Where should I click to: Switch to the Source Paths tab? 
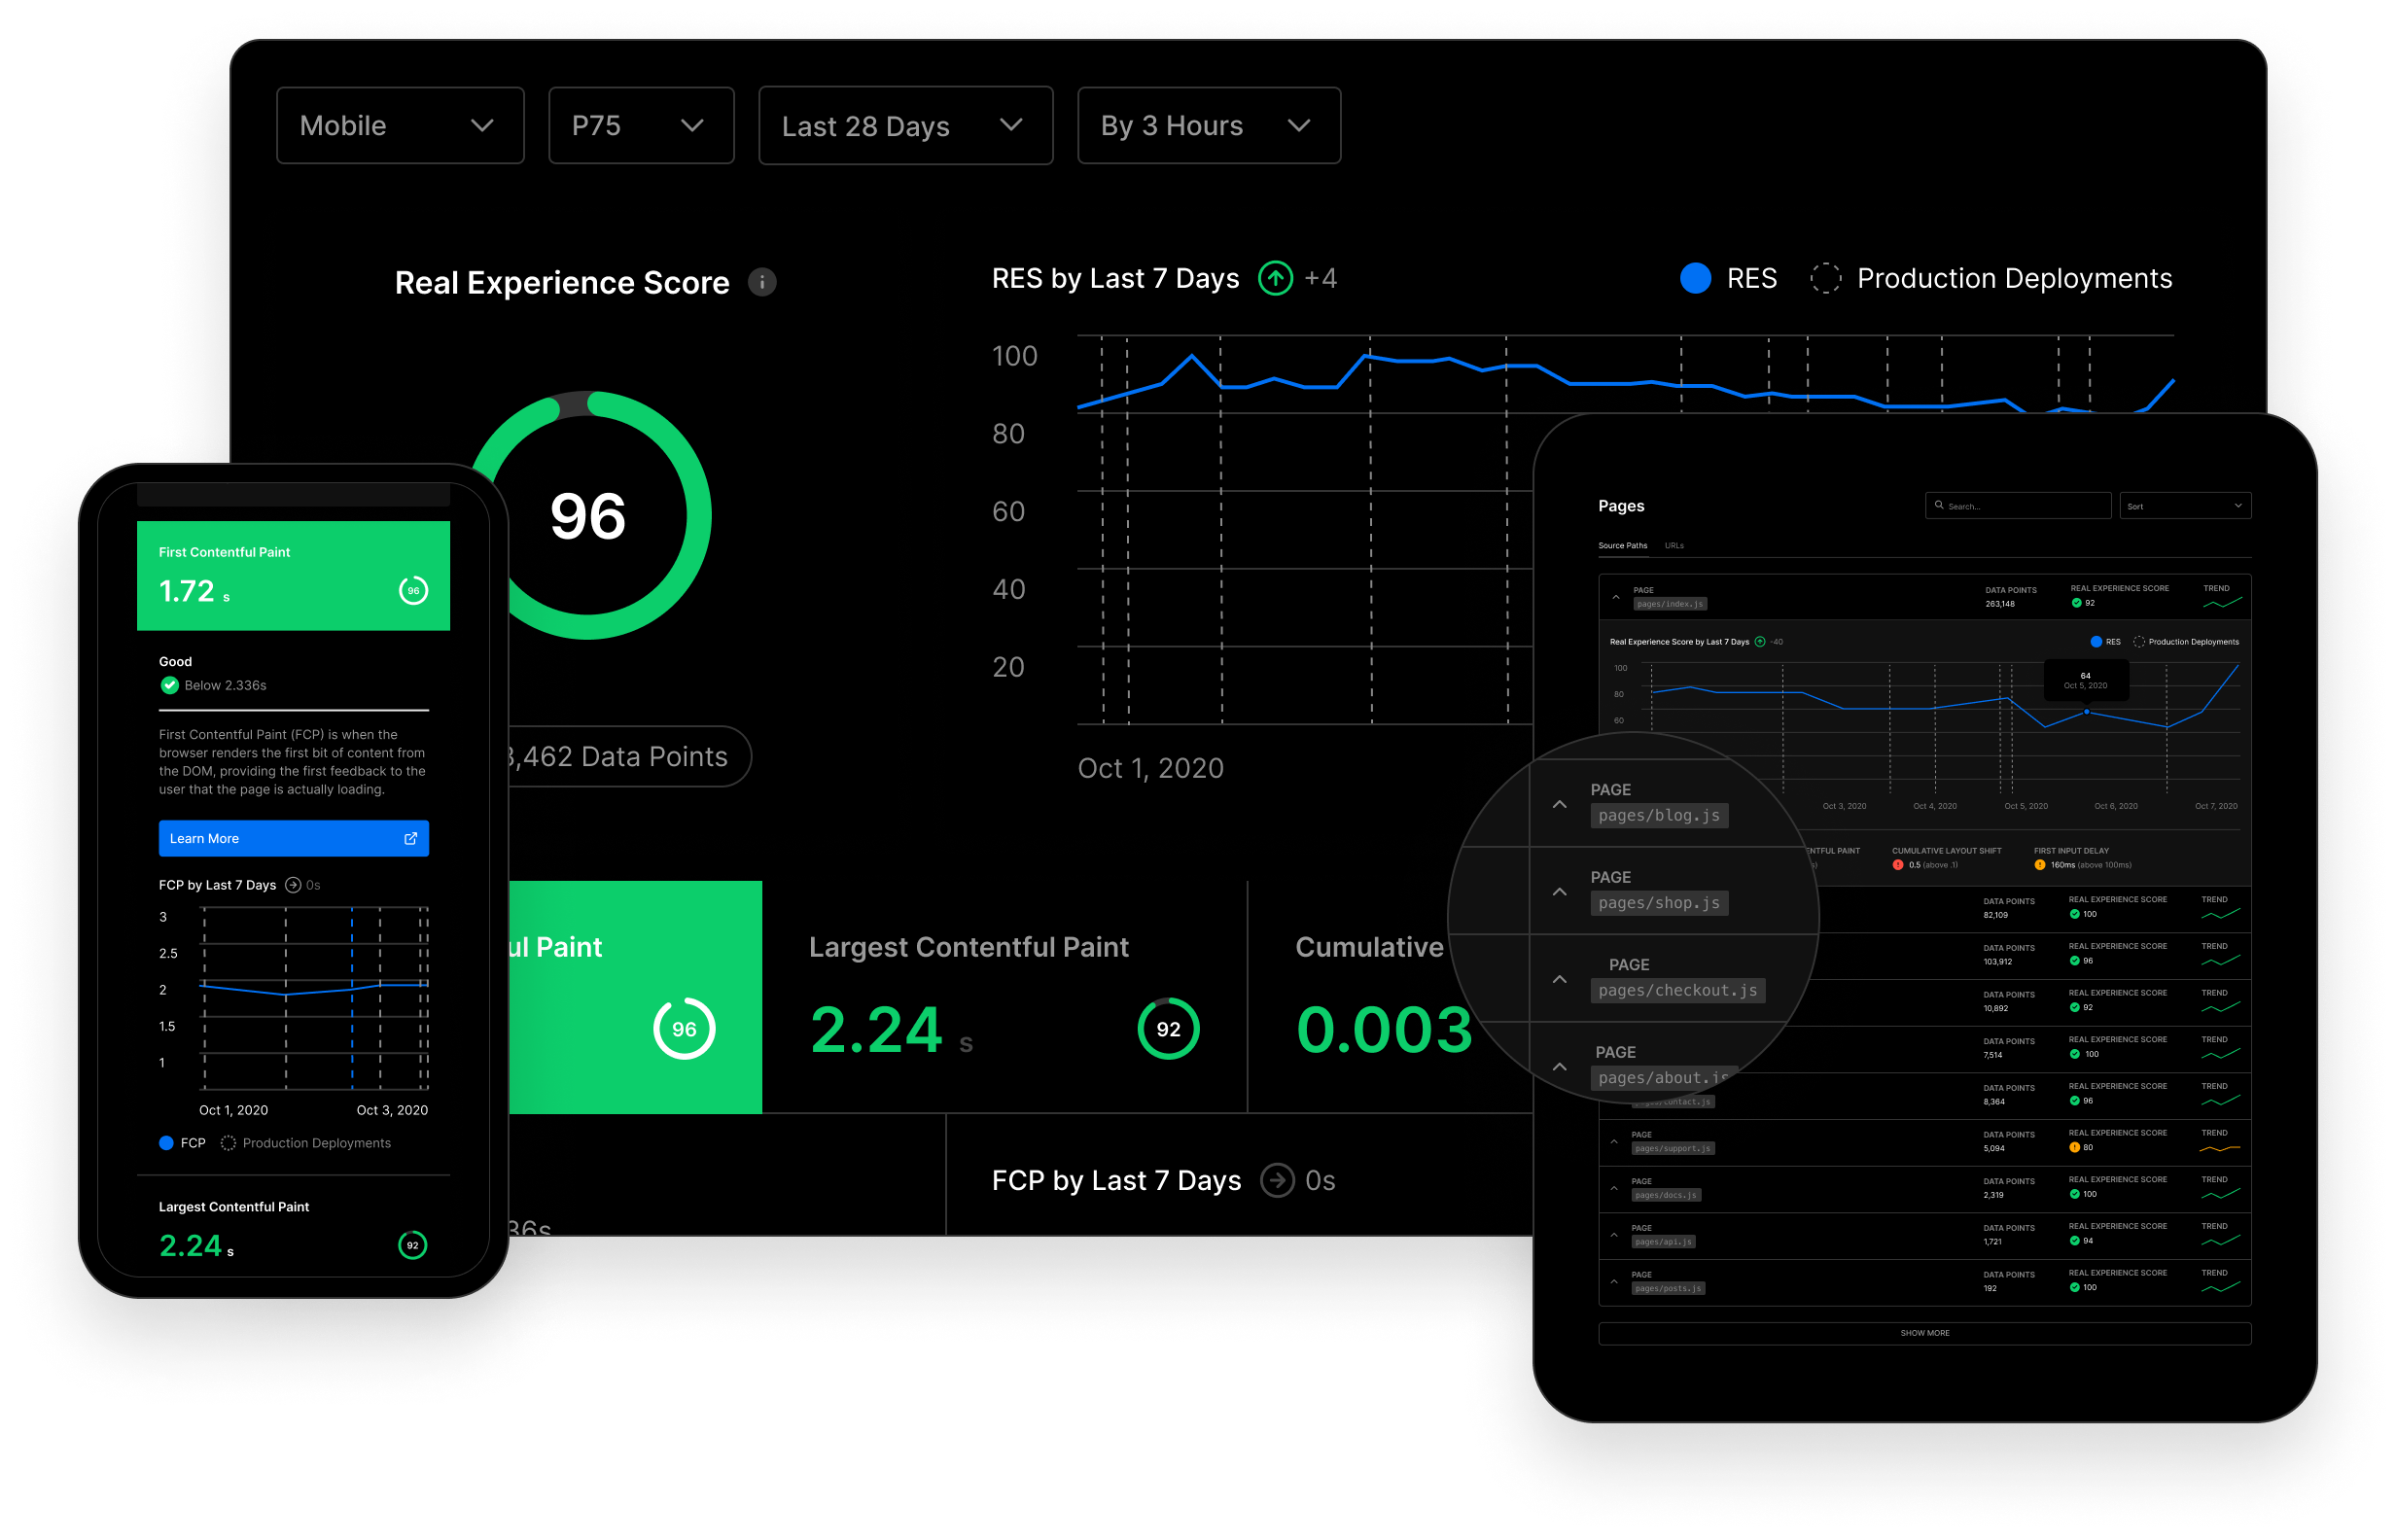(x=1622, y=546)
